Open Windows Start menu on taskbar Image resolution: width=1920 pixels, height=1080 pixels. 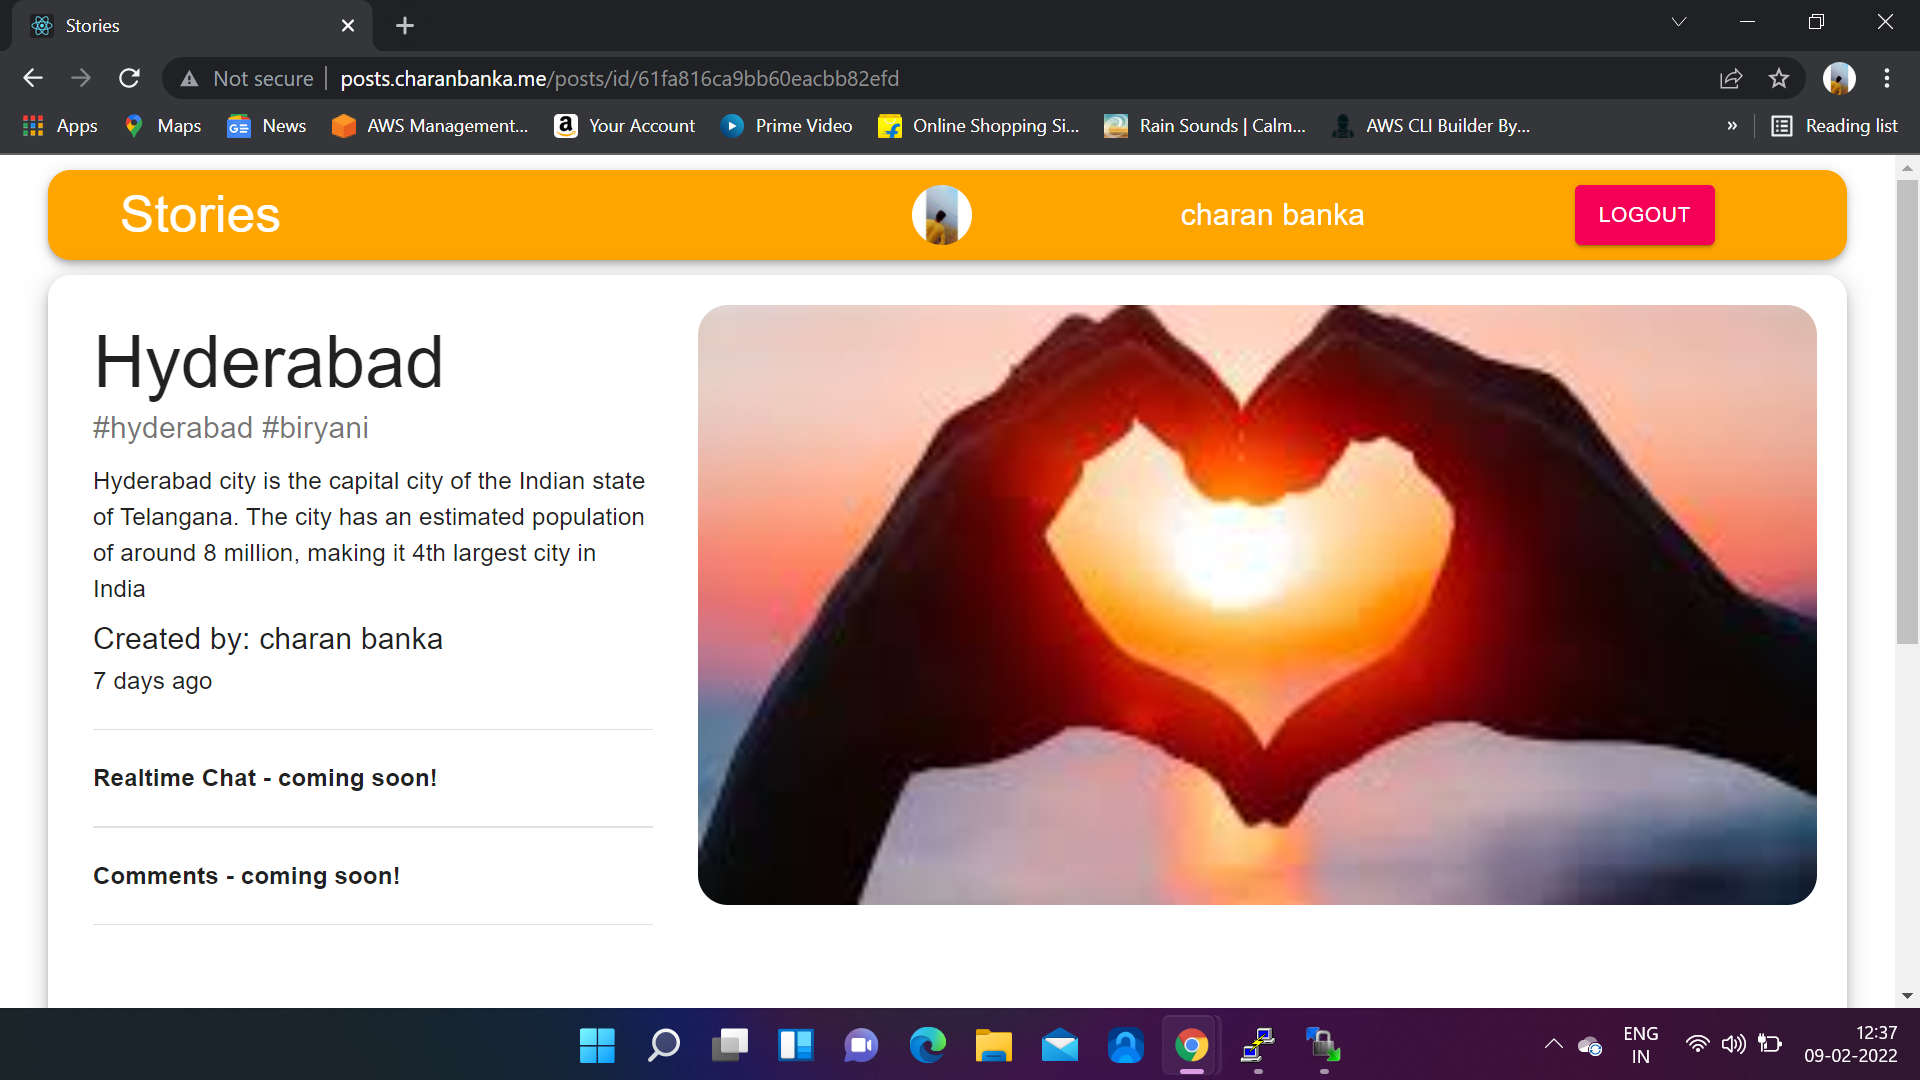(x=597, y=1046)
